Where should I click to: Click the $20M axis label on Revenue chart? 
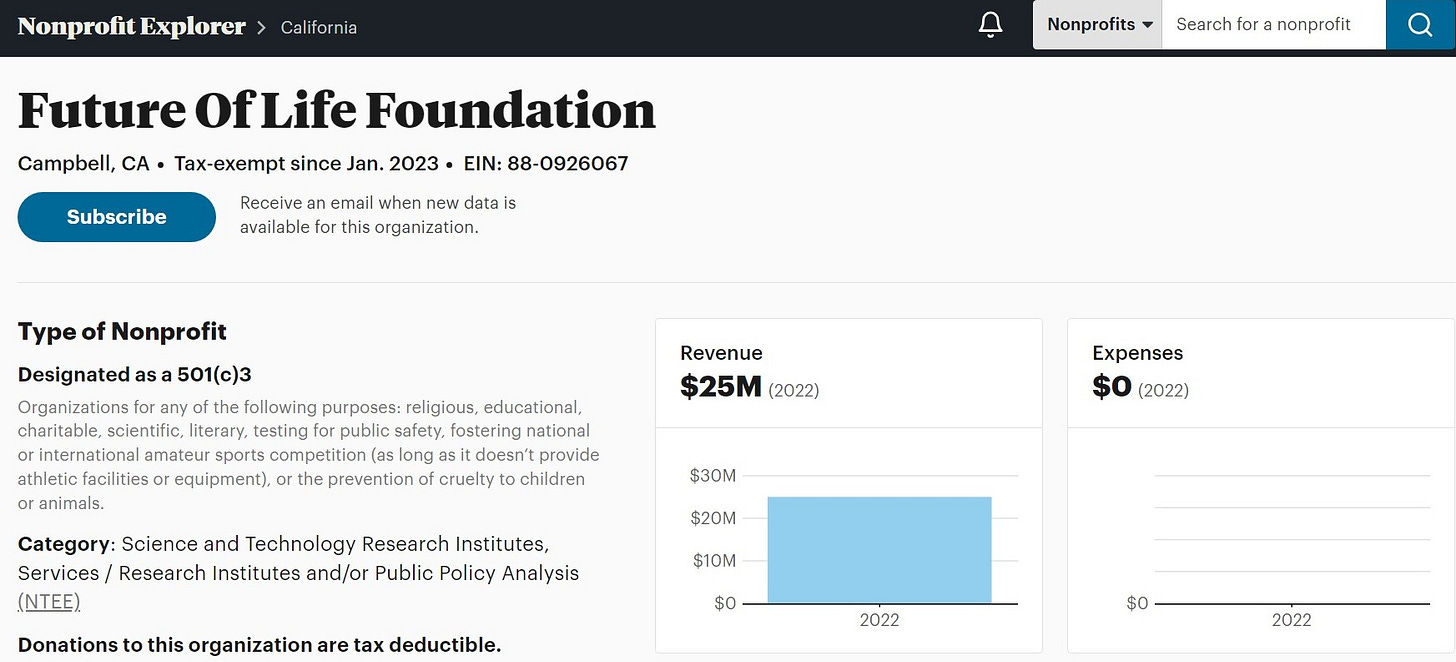(x=713, y=518)
